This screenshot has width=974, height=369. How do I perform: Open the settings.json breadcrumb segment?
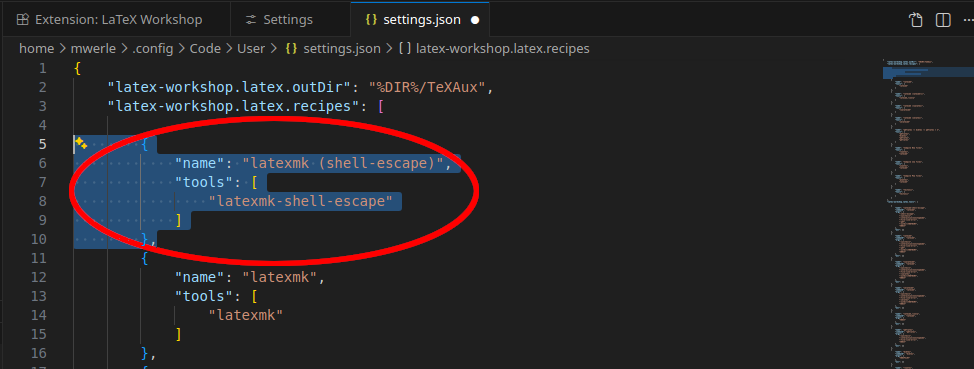click(x=333, y=48)
